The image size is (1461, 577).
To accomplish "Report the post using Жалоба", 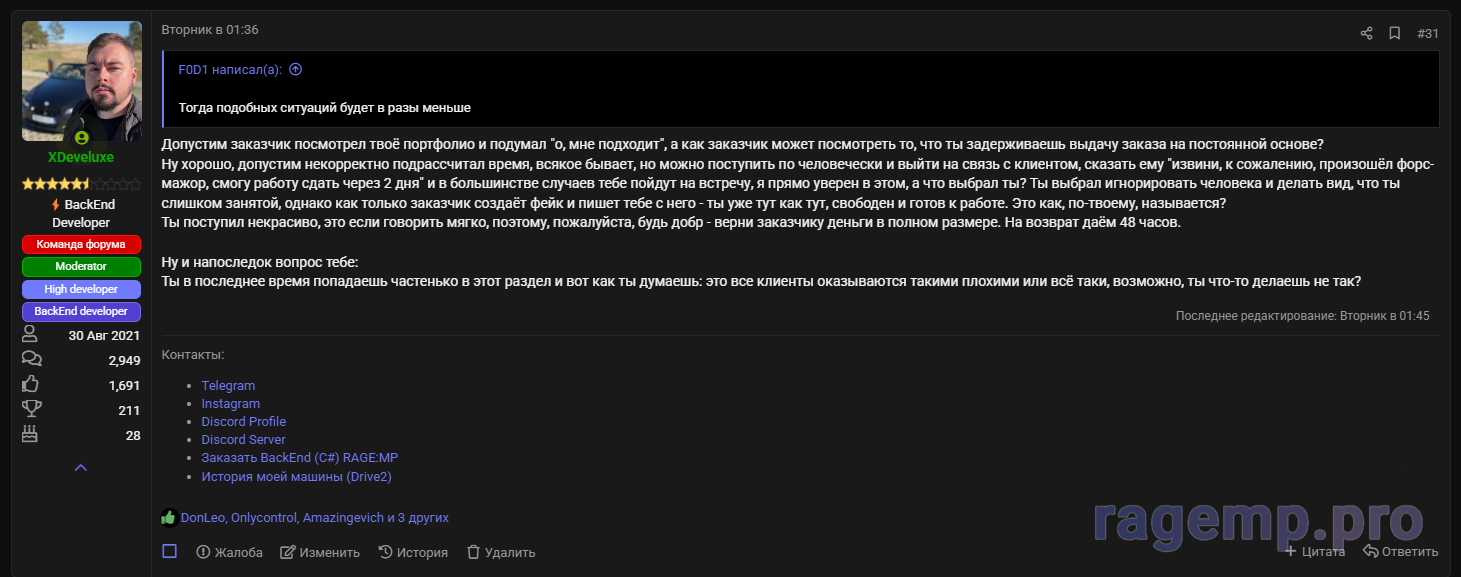I will (229, 552).
